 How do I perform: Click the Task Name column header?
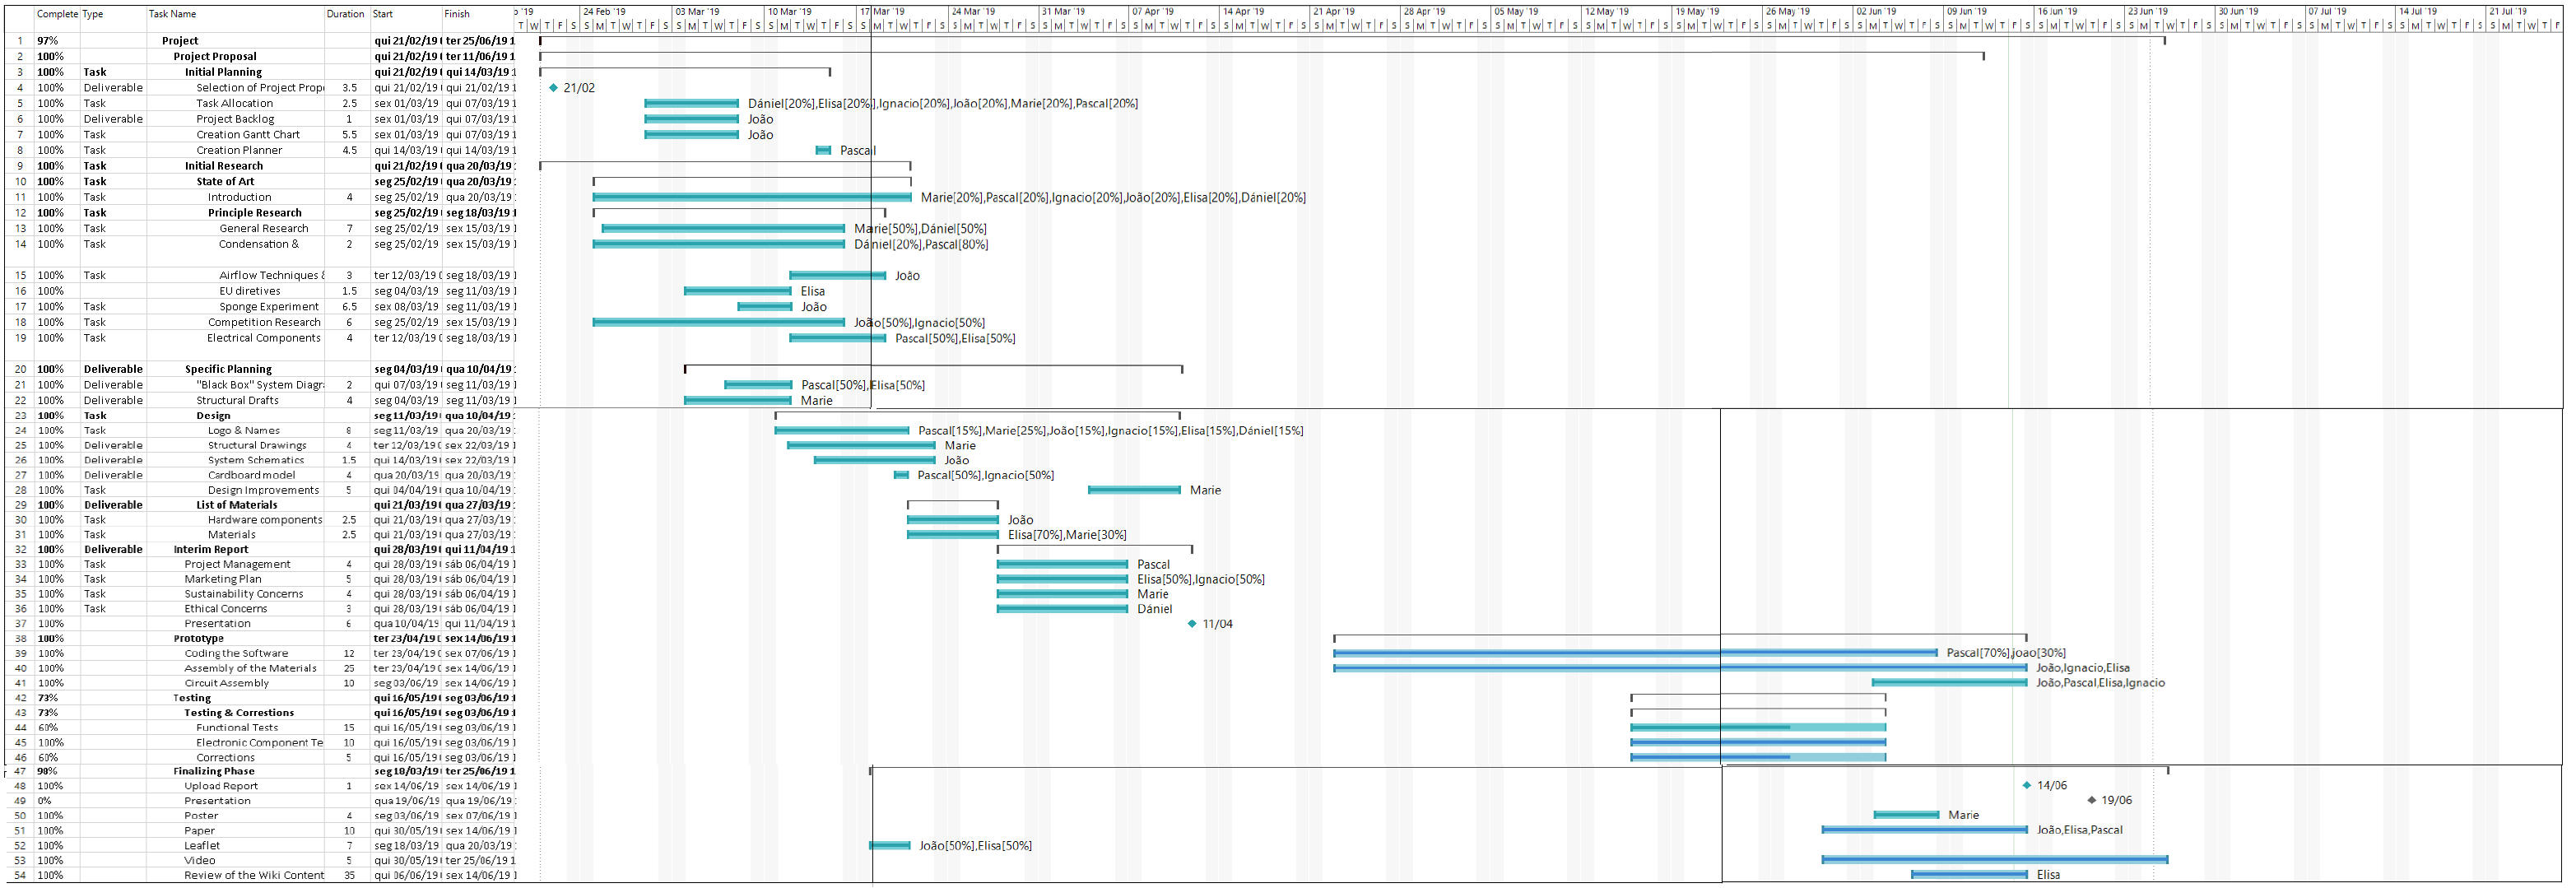pos(173,14)
